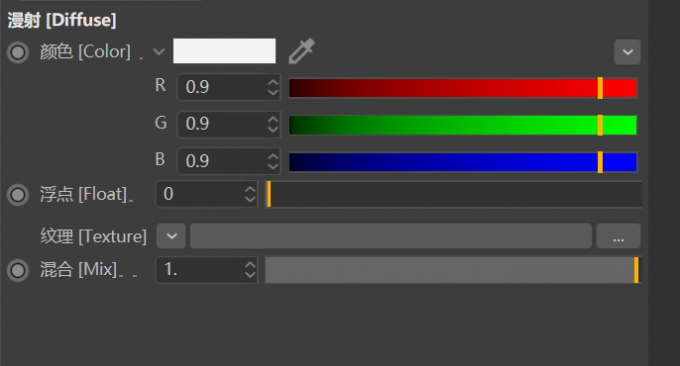The image size is (680, 366).
Task: Increase the Mix value stepper arrow
Action: coord(250,264)
